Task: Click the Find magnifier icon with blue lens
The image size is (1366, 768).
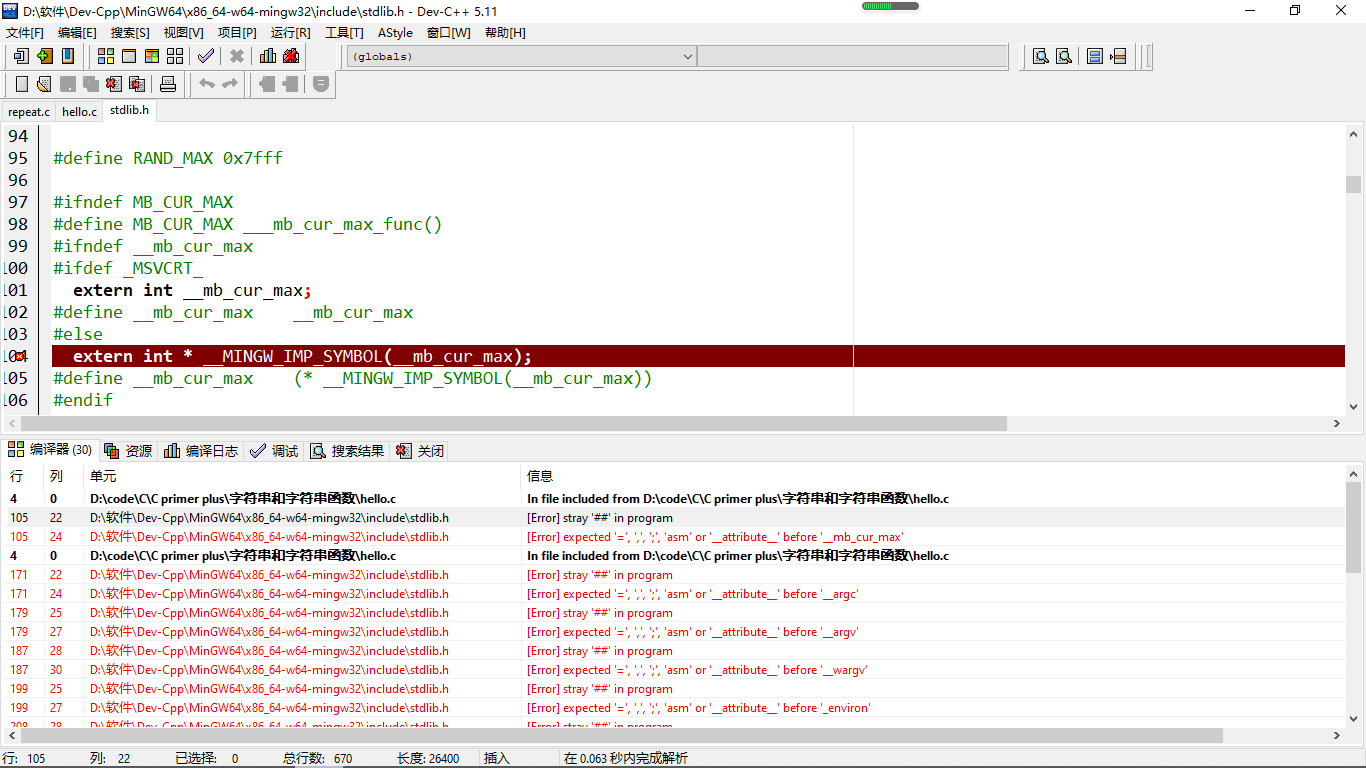Action: click(1041, 56)
